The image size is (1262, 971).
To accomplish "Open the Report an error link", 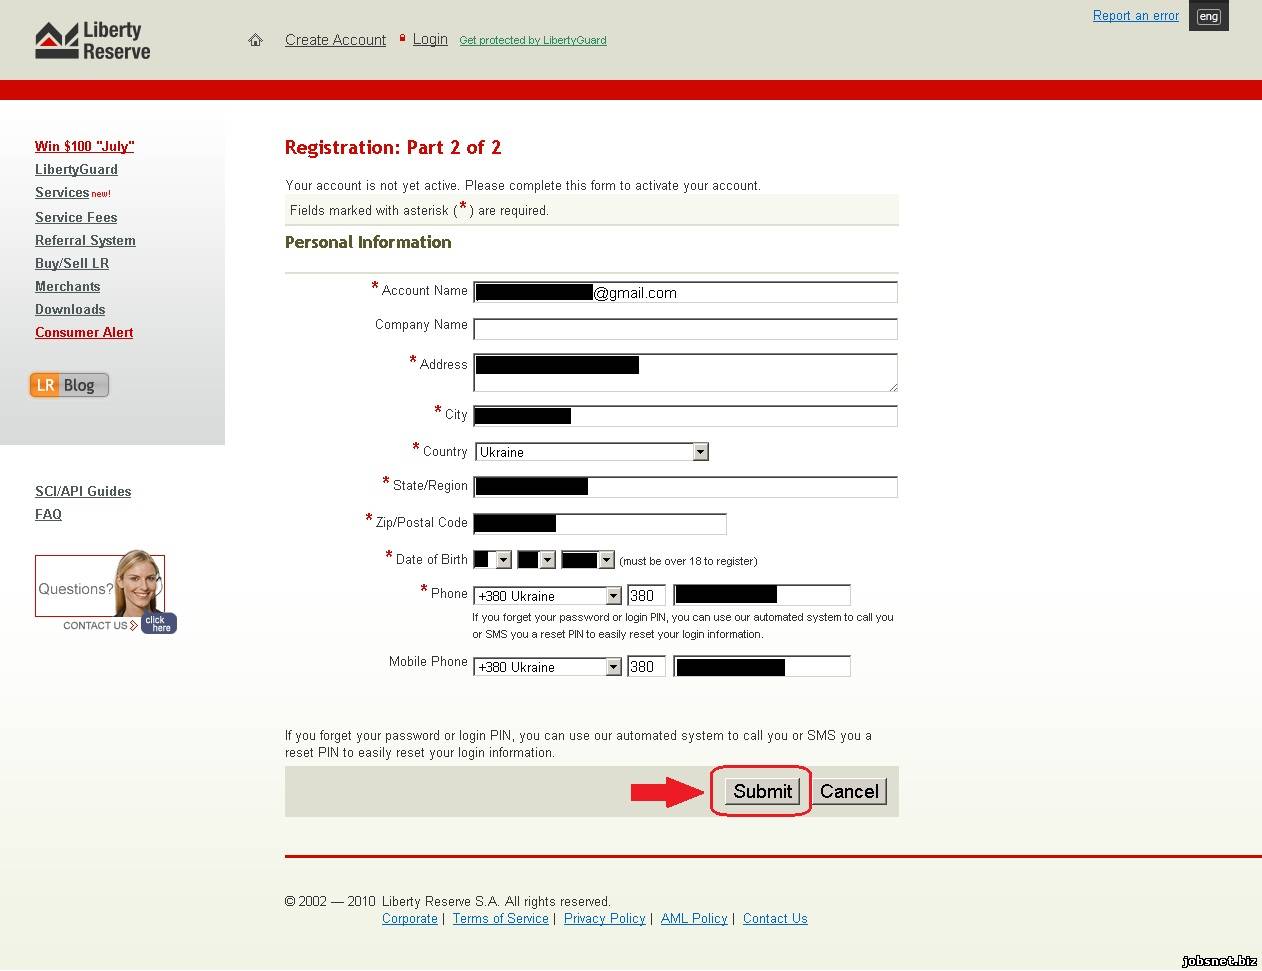I will click(1136, 16).
